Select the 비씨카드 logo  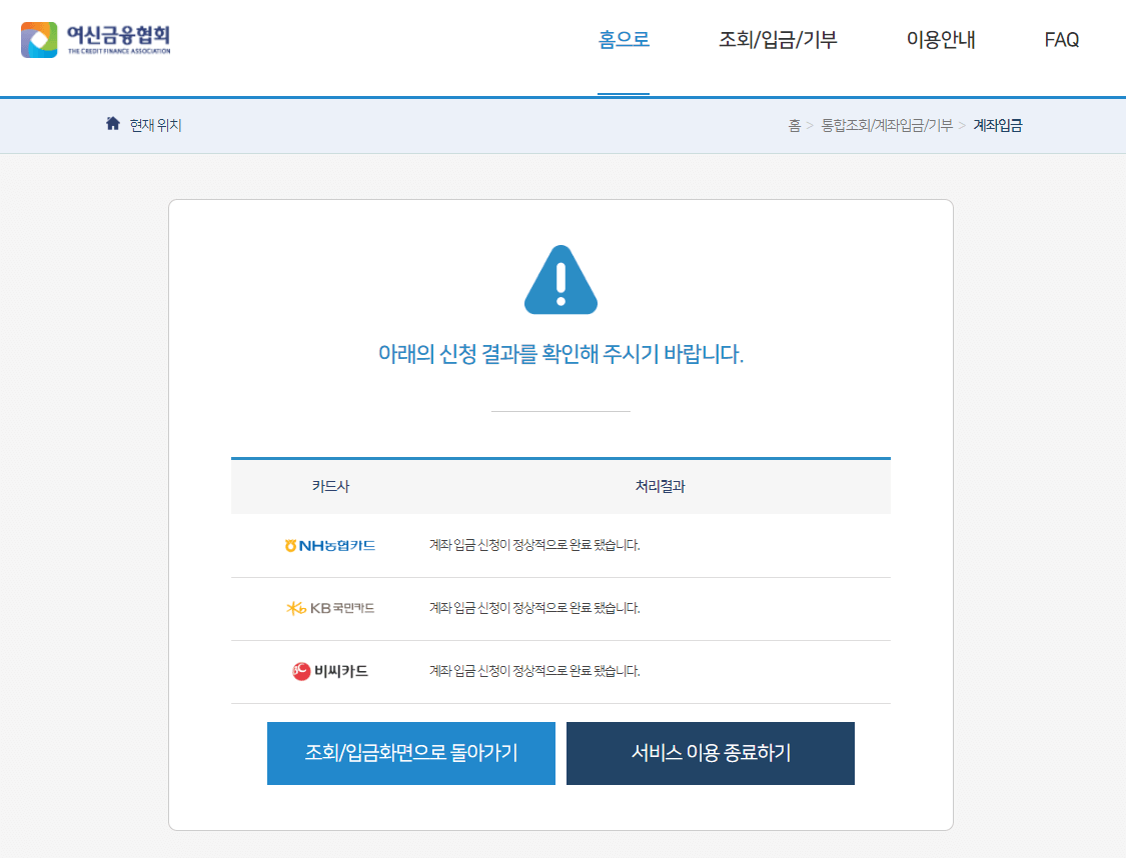pyautogui.click(x=331, y=672)
